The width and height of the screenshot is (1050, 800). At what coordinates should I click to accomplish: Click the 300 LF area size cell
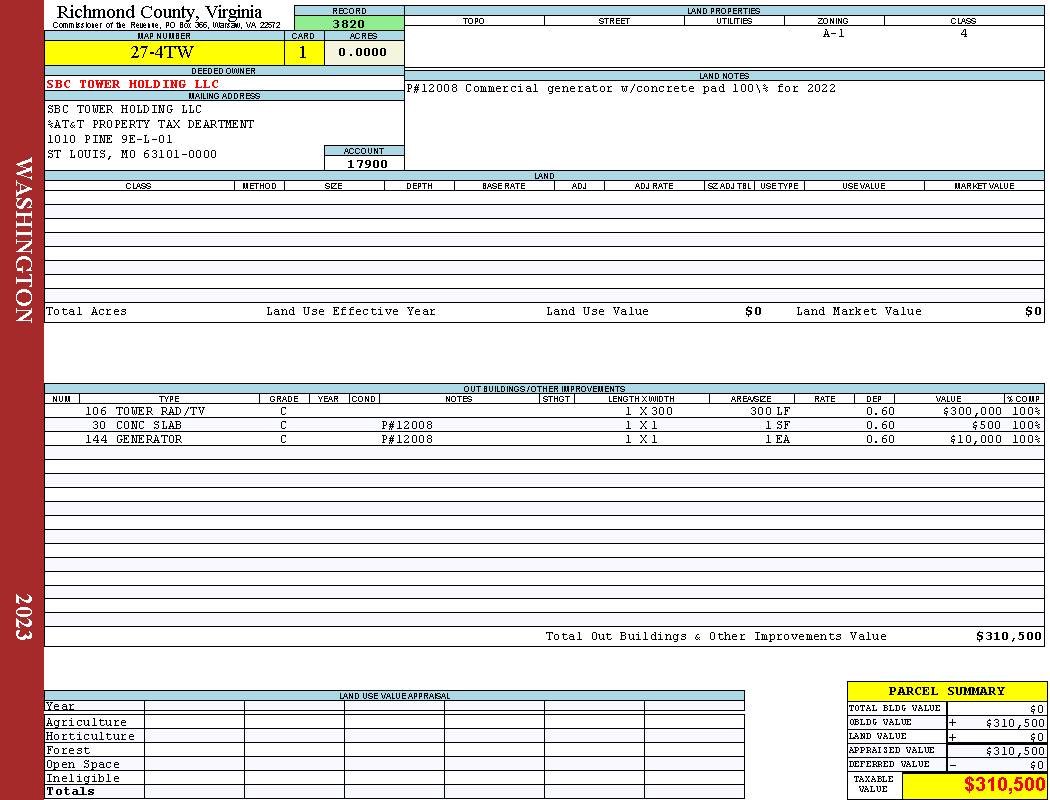pos(770,411)
